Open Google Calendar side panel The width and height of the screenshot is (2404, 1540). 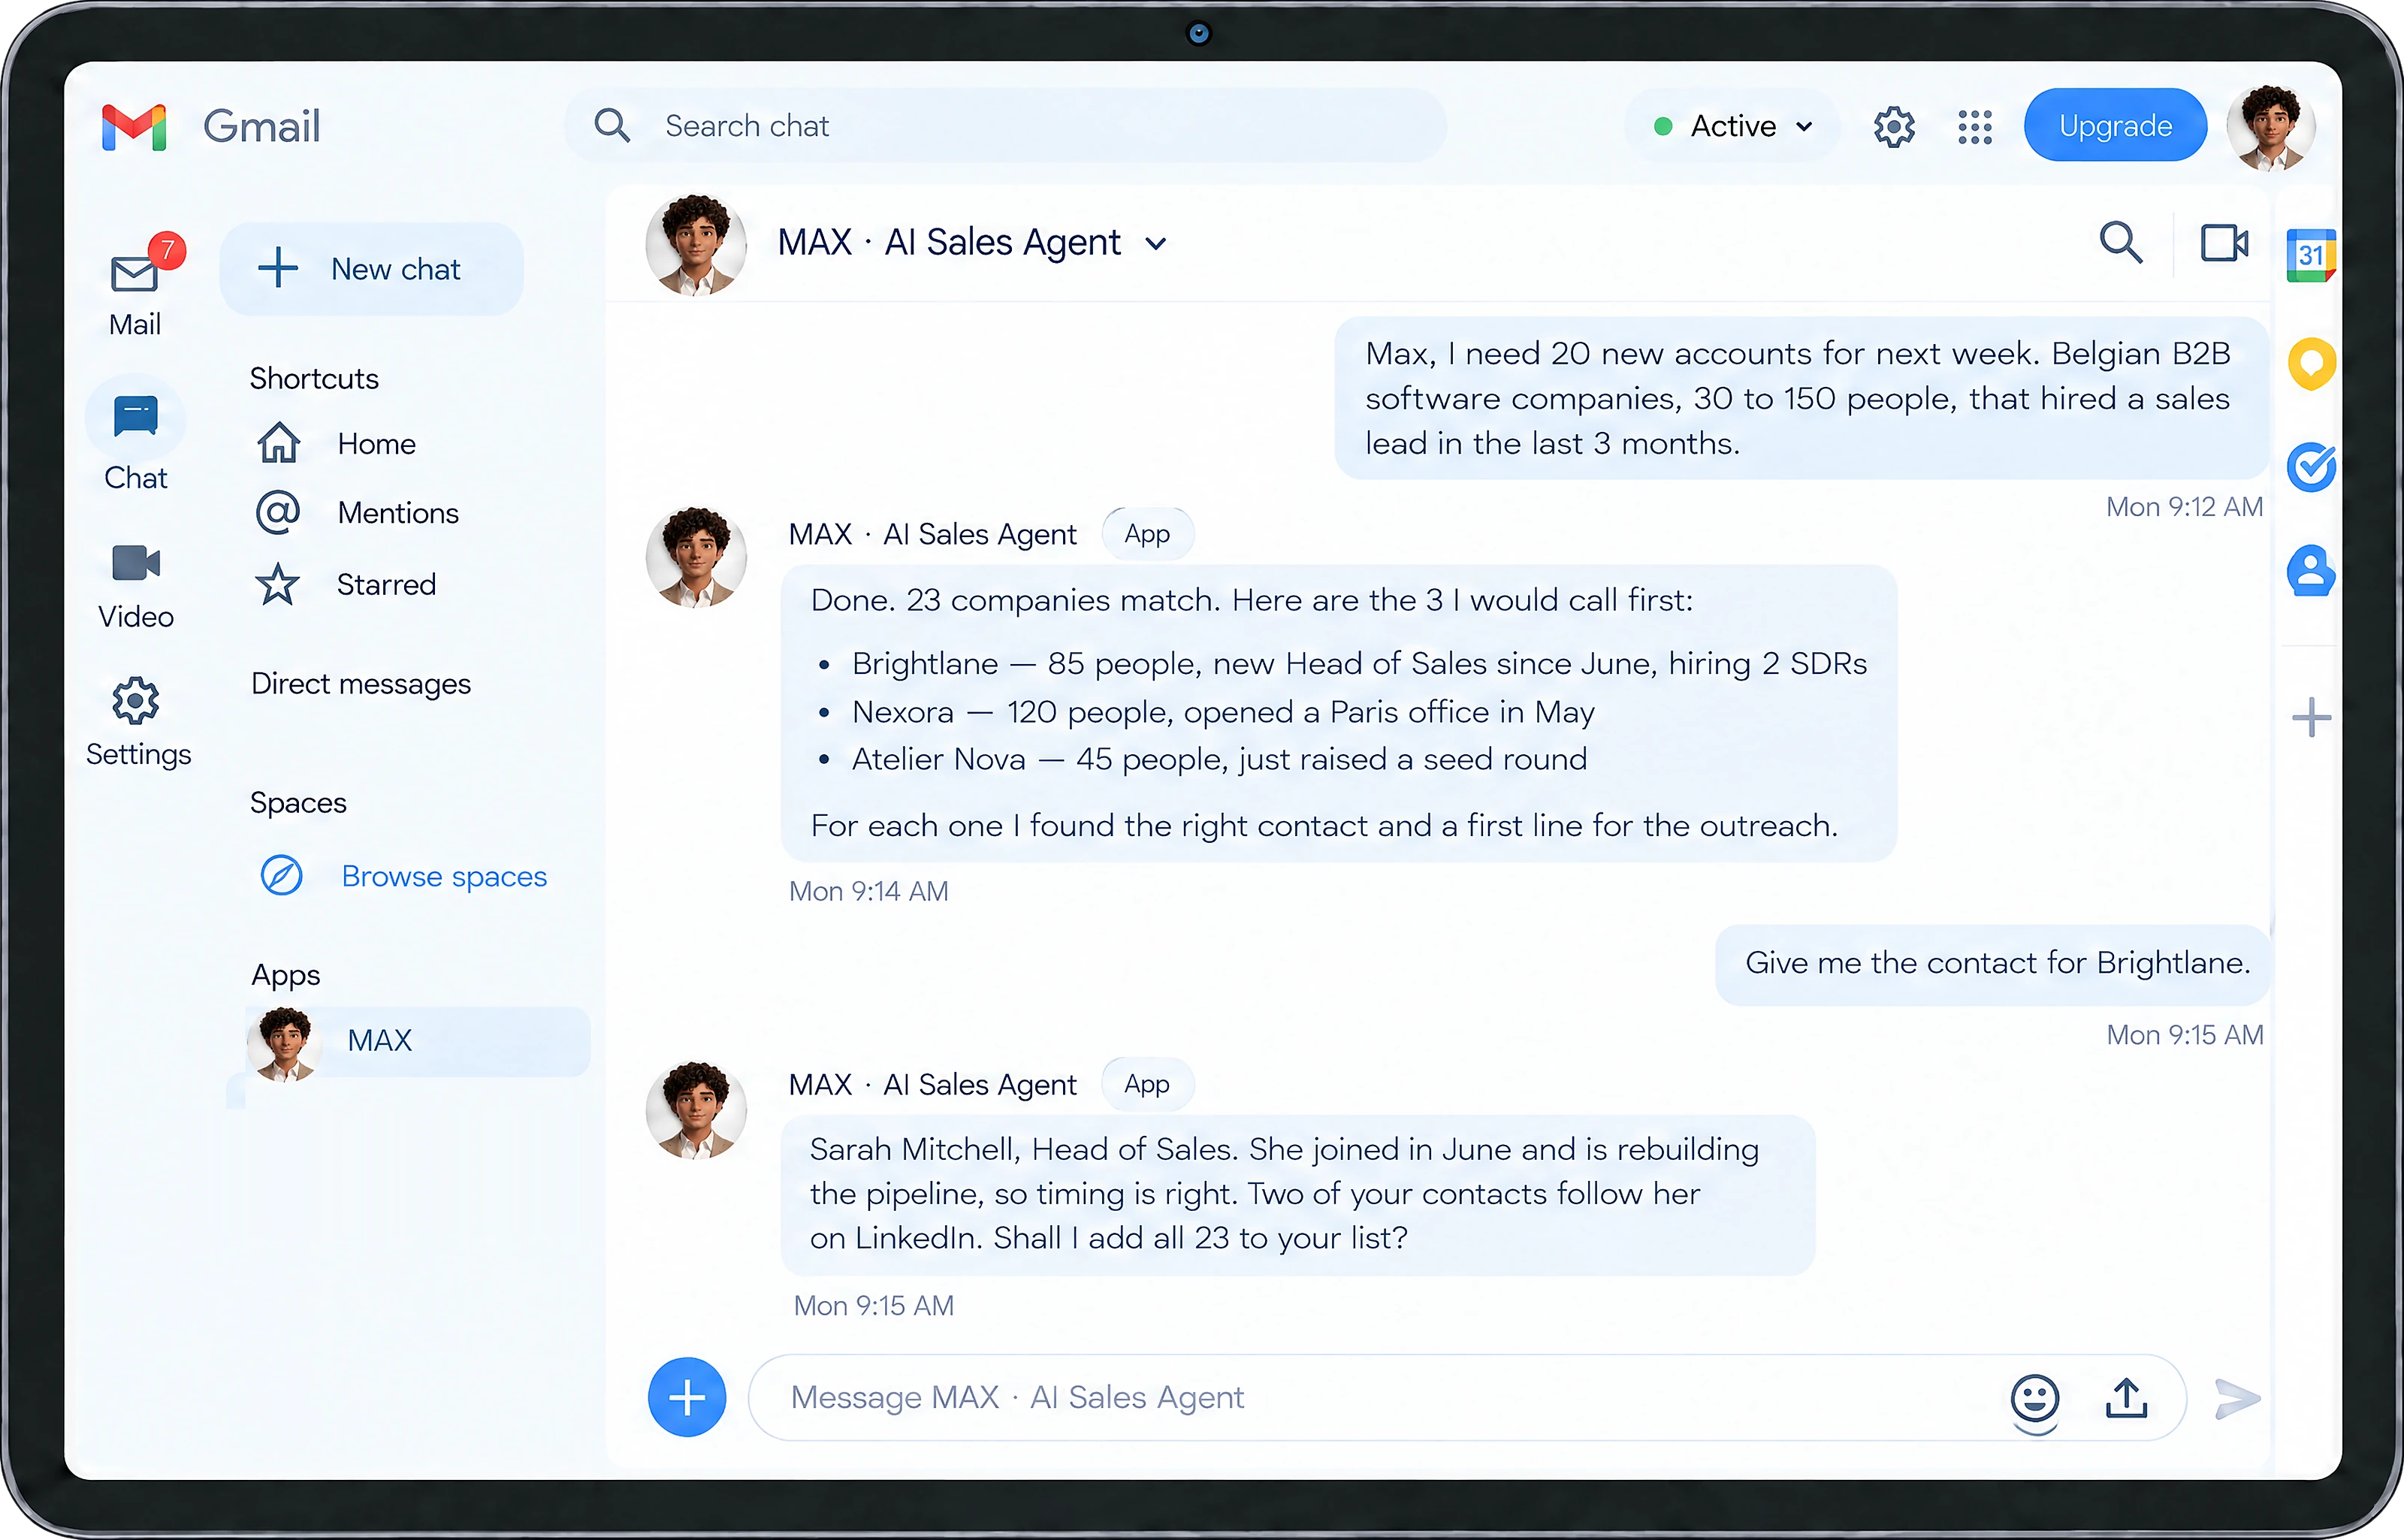click(x=2311, y=256)
